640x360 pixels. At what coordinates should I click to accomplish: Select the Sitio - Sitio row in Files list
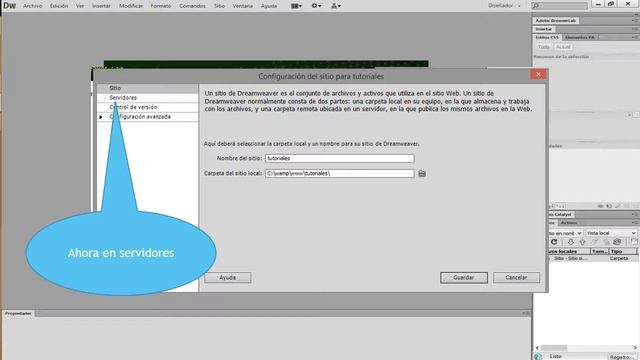[592, 259]
